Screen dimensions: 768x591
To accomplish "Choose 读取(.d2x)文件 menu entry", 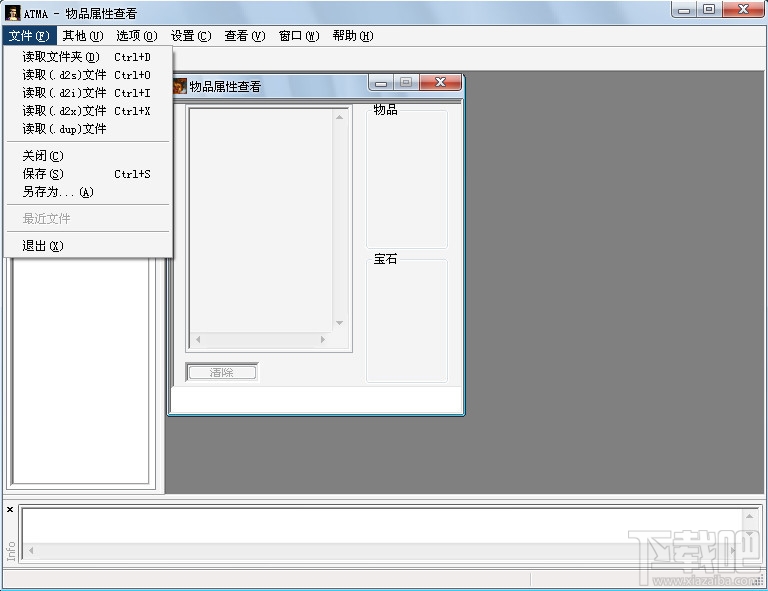I will [88, 111].
